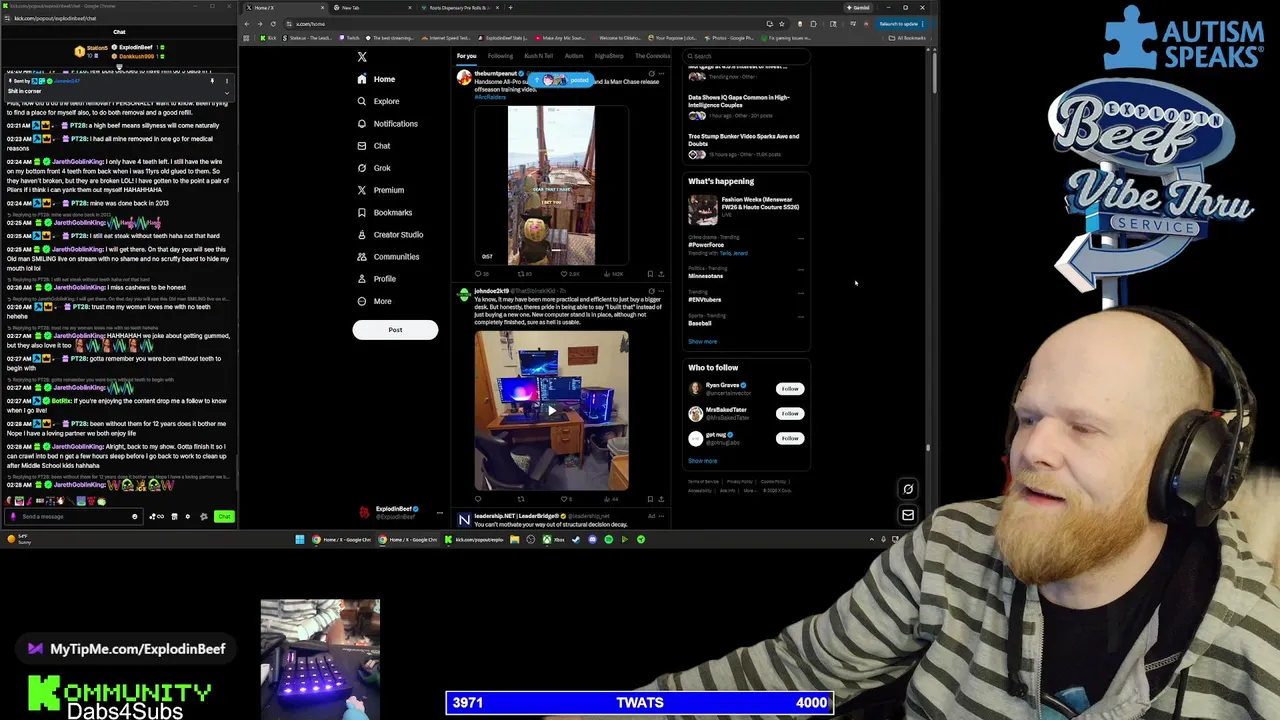Screen dimensions: 1280x720
Task: Bookmark theburntpeanut's post
Action: pyautogui.click(x=650, y=274)
